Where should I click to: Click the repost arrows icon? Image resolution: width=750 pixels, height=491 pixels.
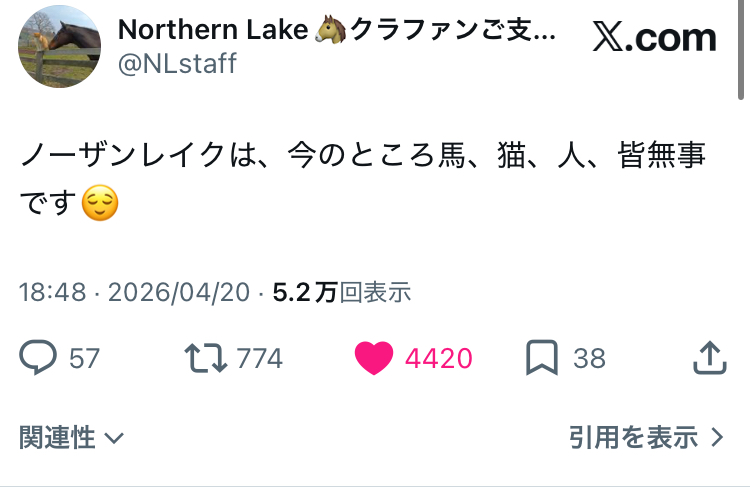pyautogui.click(x=206, y=357)
